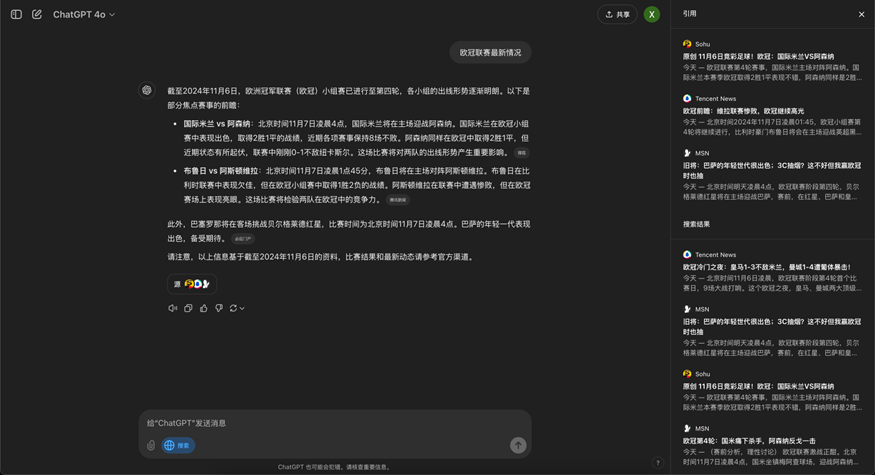Screen dimensions: 875x475
Task: Click the last MSN icon at bottom
Action: click(687, 428)
